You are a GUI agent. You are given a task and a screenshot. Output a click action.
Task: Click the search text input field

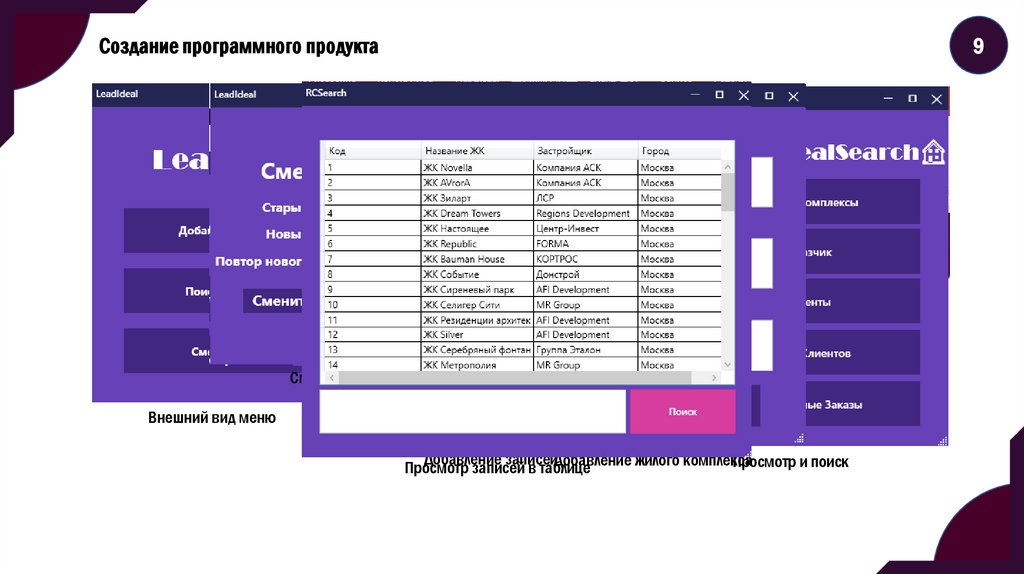click(472, 411)
